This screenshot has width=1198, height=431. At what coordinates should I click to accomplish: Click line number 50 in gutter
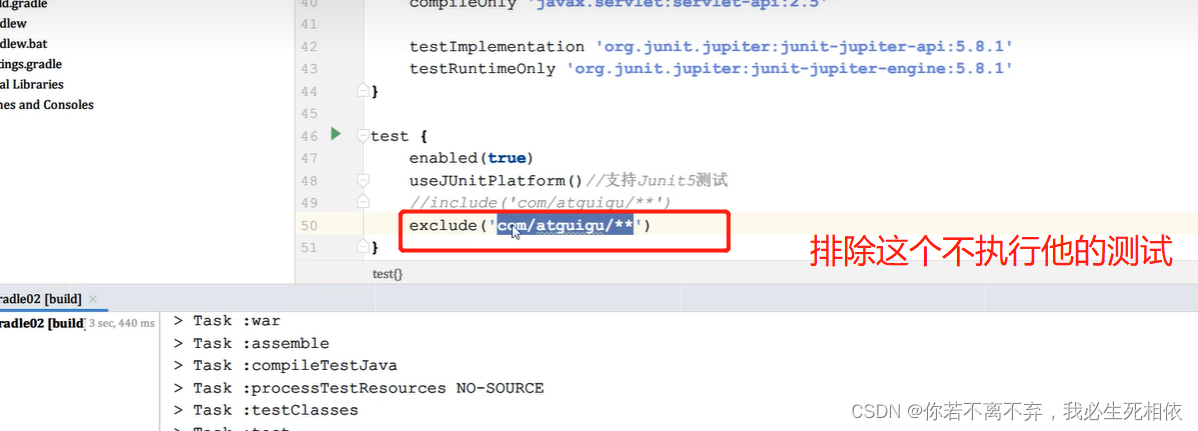click(309, 225)
